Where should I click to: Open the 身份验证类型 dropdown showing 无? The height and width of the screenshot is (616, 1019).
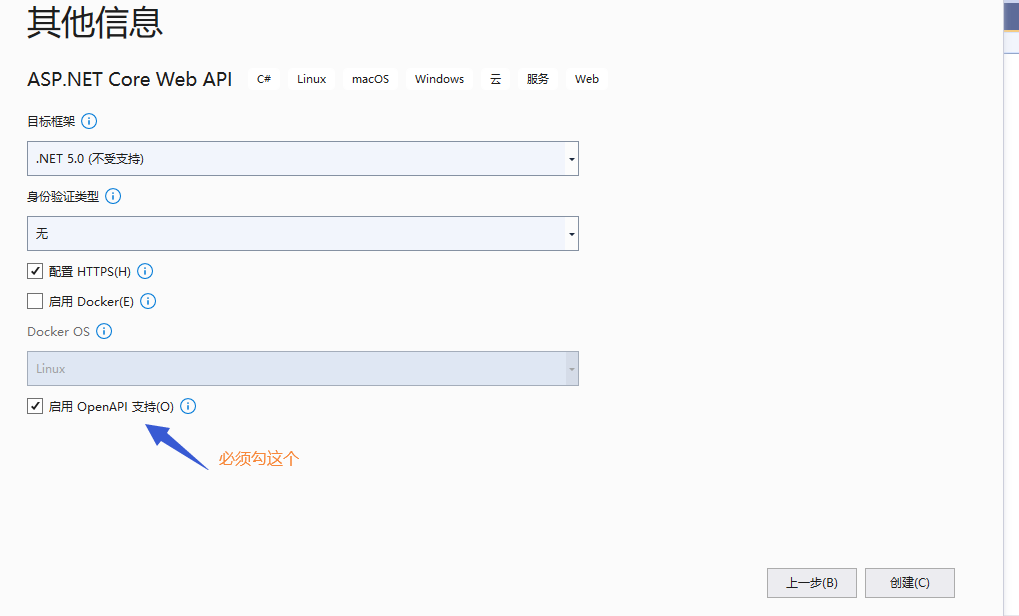303,233
